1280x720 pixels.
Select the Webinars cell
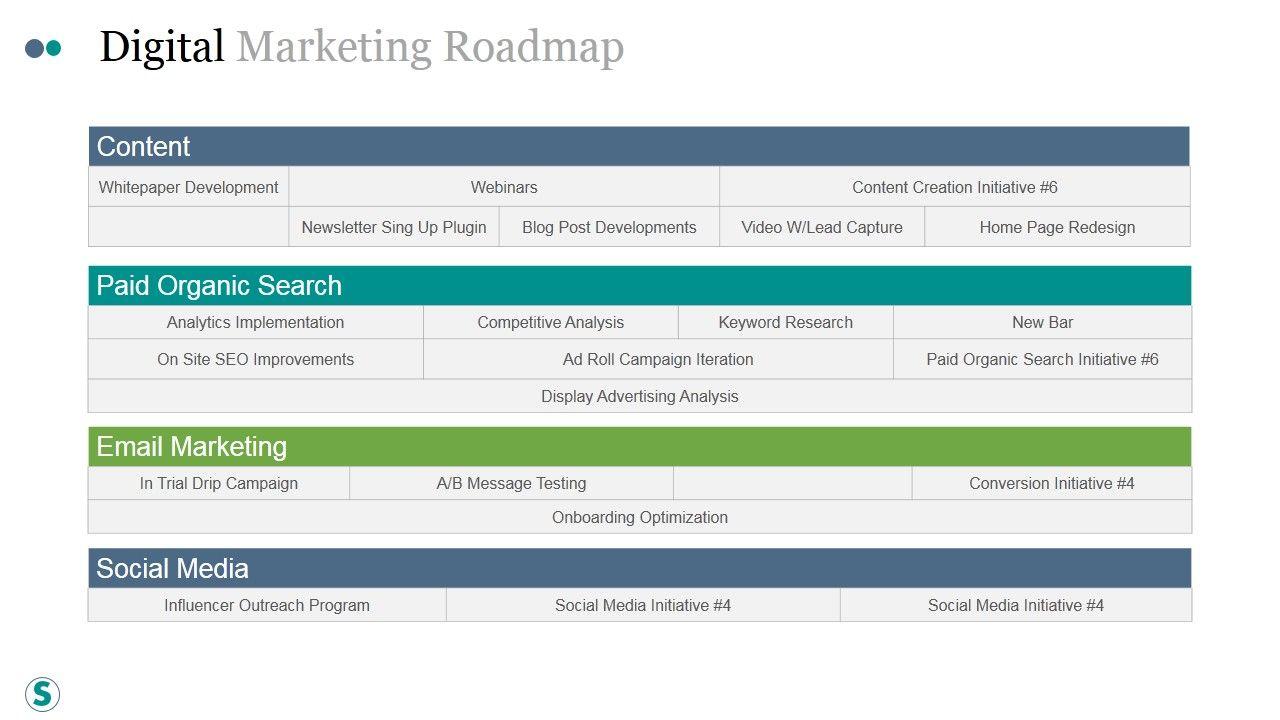(x=504, y=187)
